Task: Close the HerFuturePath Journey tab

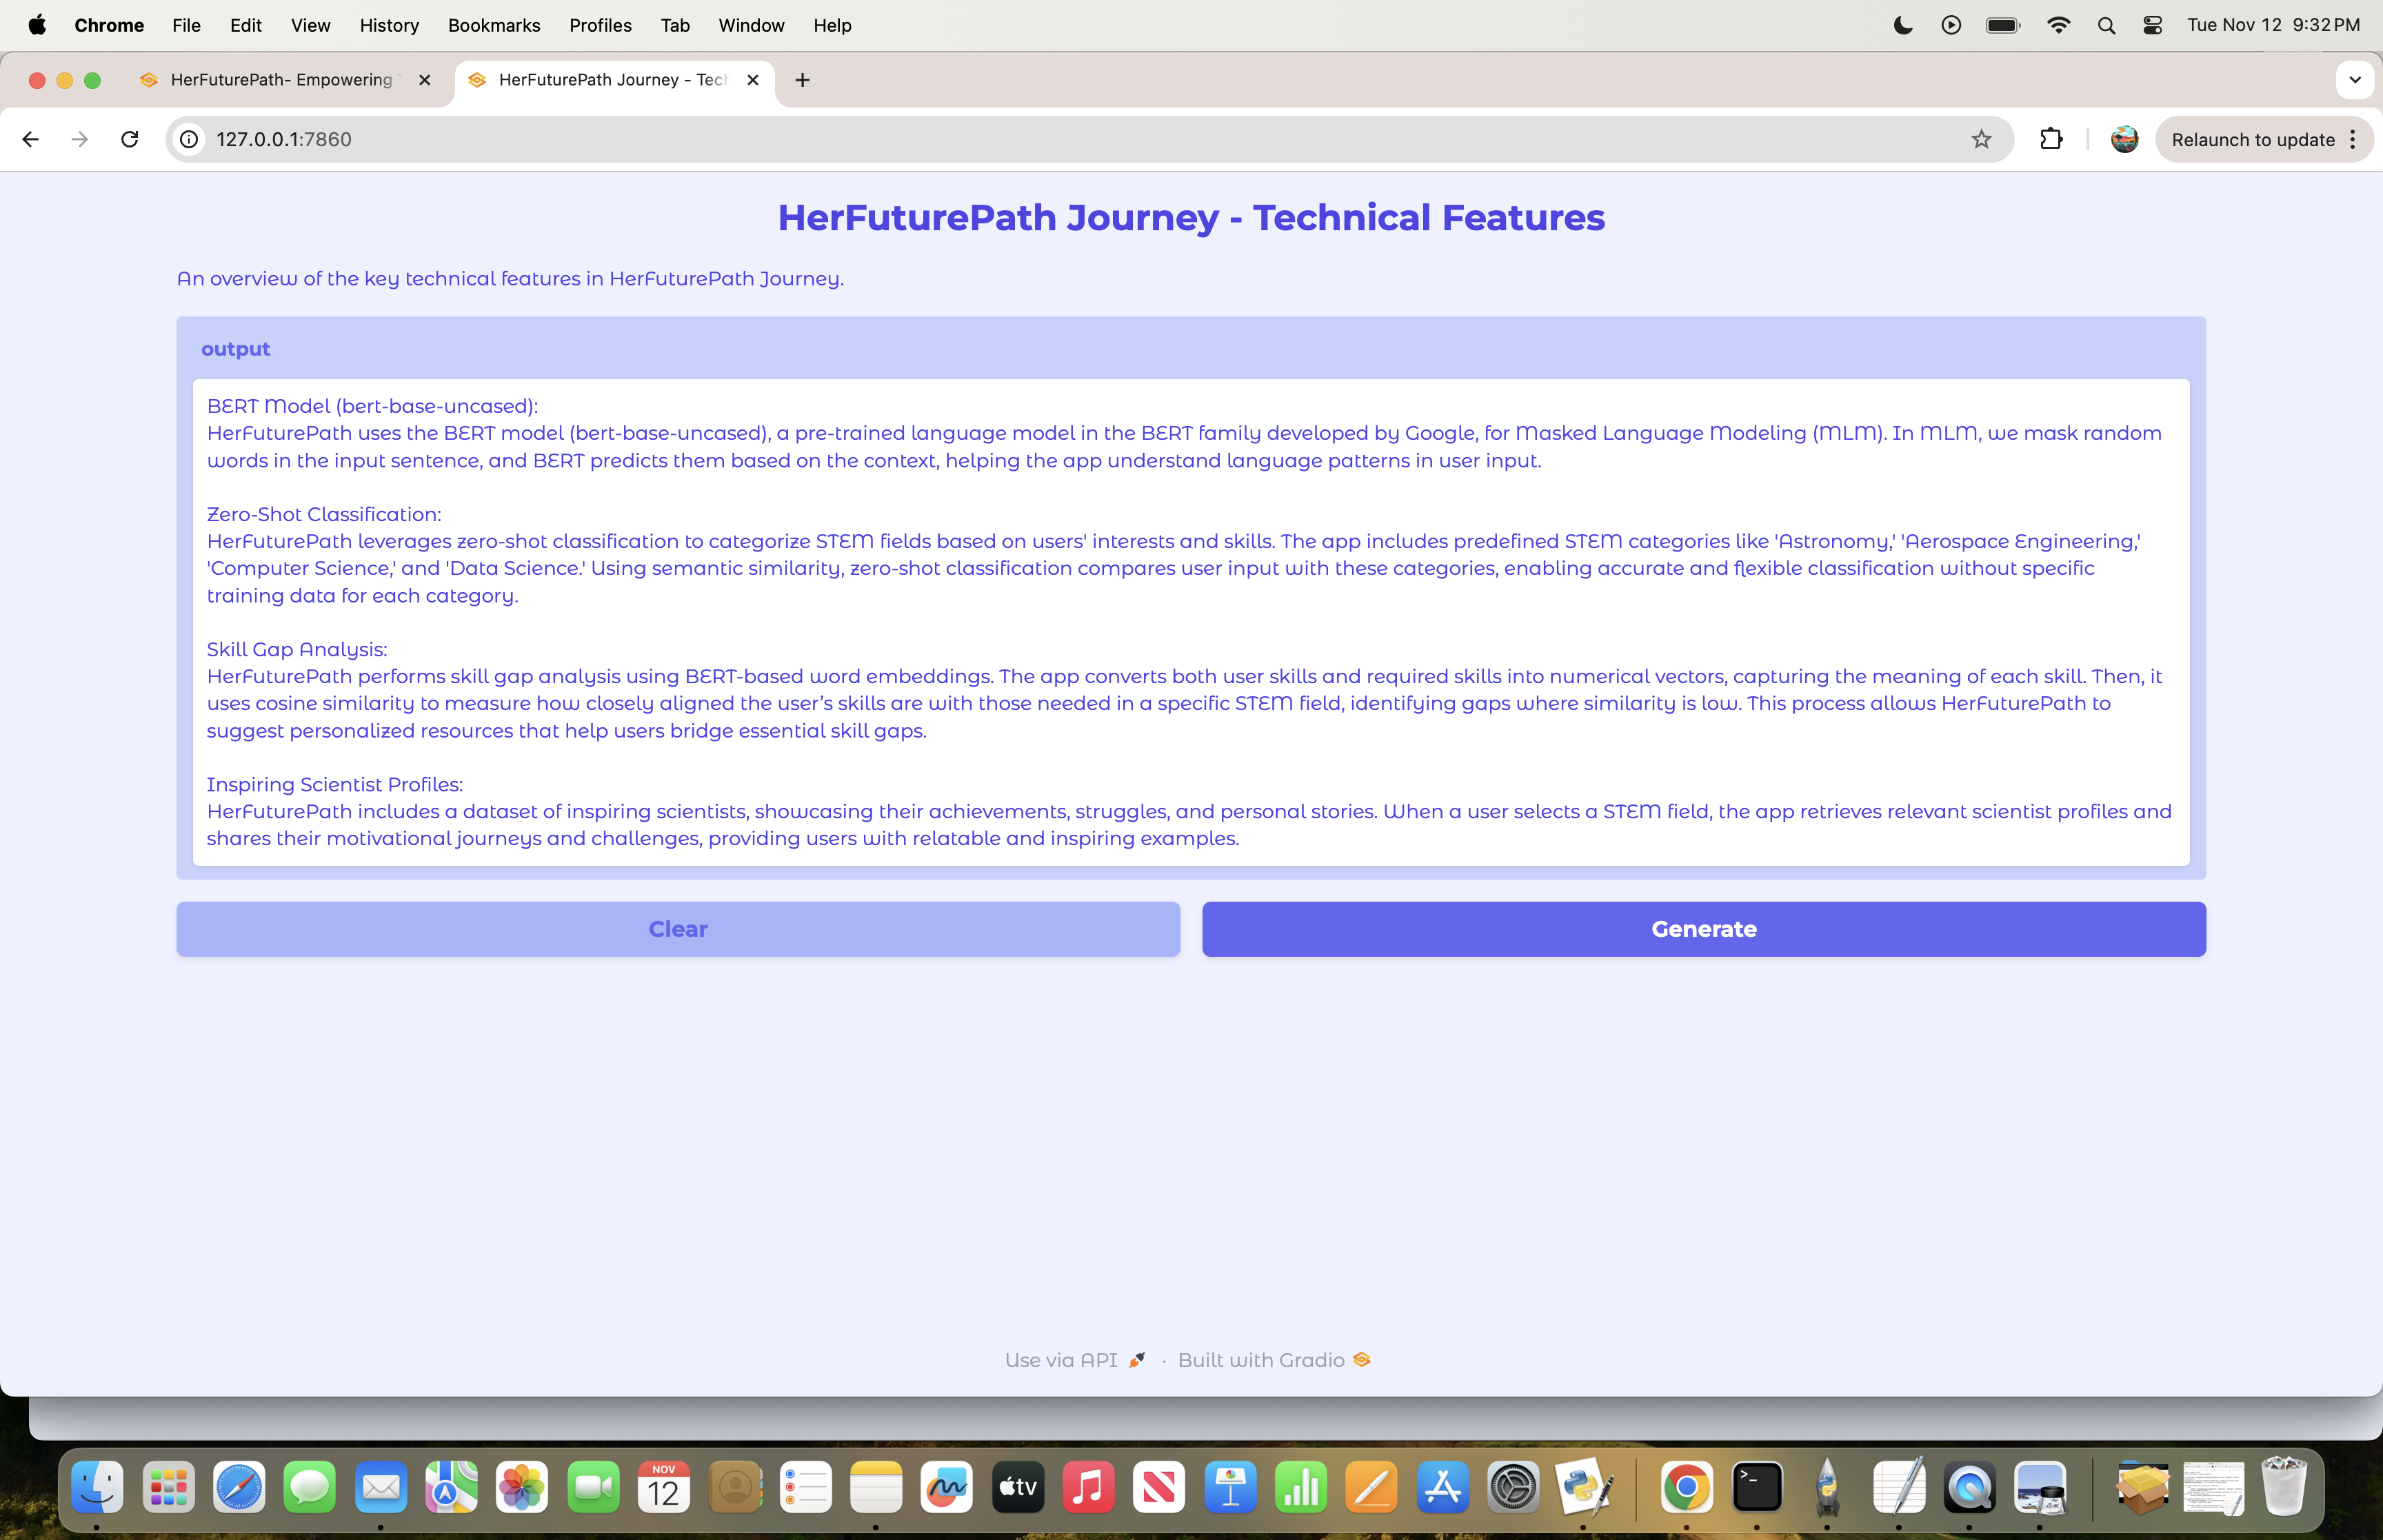Action: coord(753,80)
